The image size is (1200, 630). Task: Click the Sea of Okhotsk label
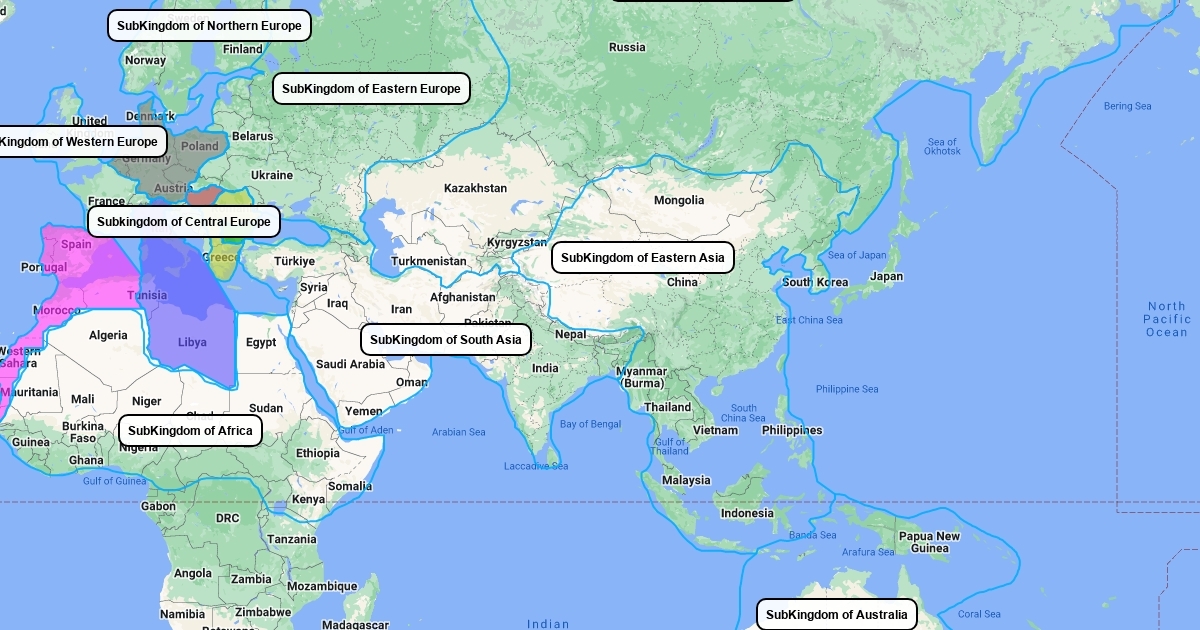(942, 146)
